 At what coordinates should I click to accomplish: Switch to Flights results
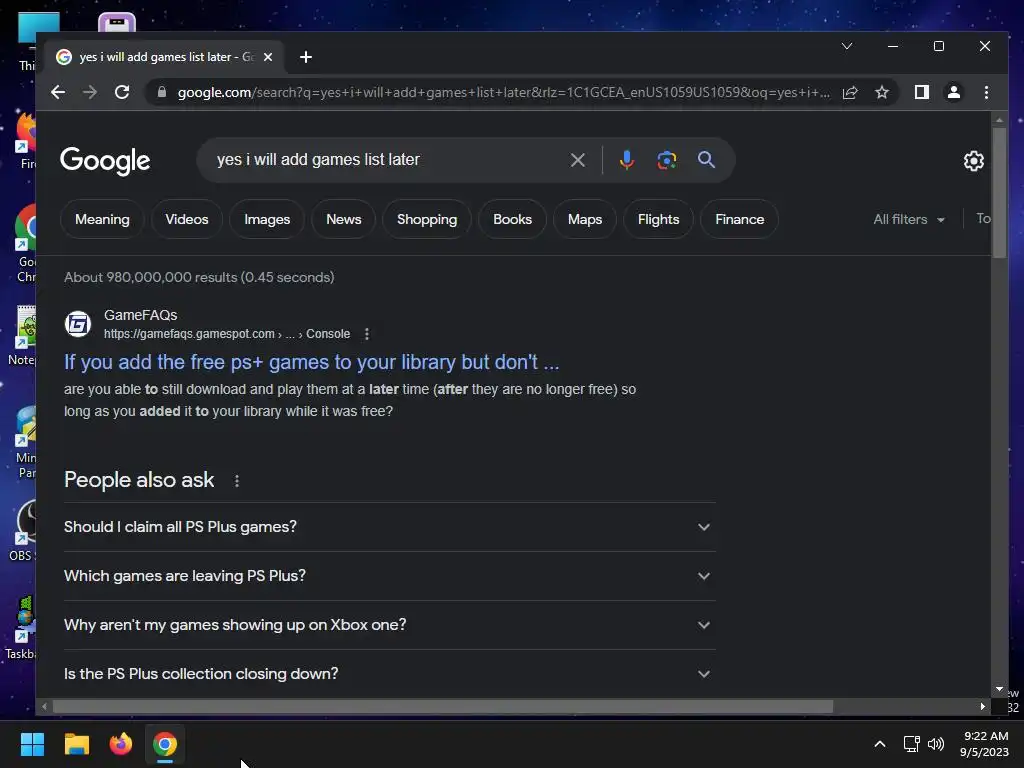pyautogui.click(x=658, y=219)
